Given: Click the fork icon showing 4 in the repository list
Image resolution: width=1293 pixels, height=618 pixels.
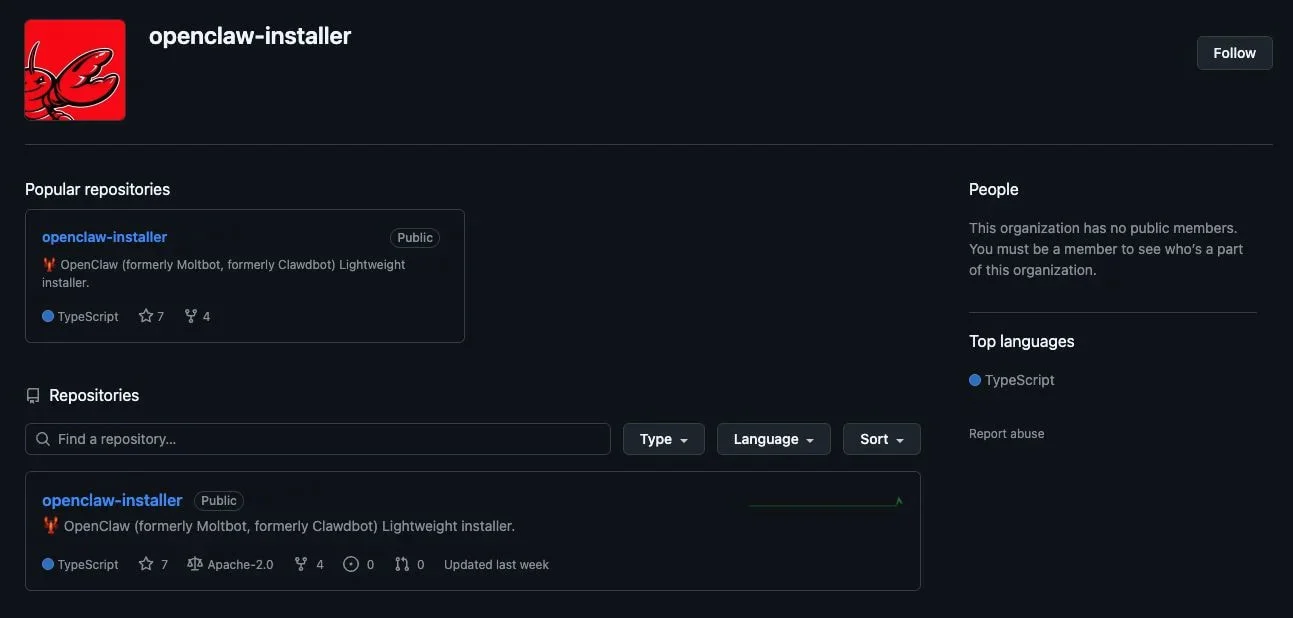Looking at the screenshot, I should [300, 563].
